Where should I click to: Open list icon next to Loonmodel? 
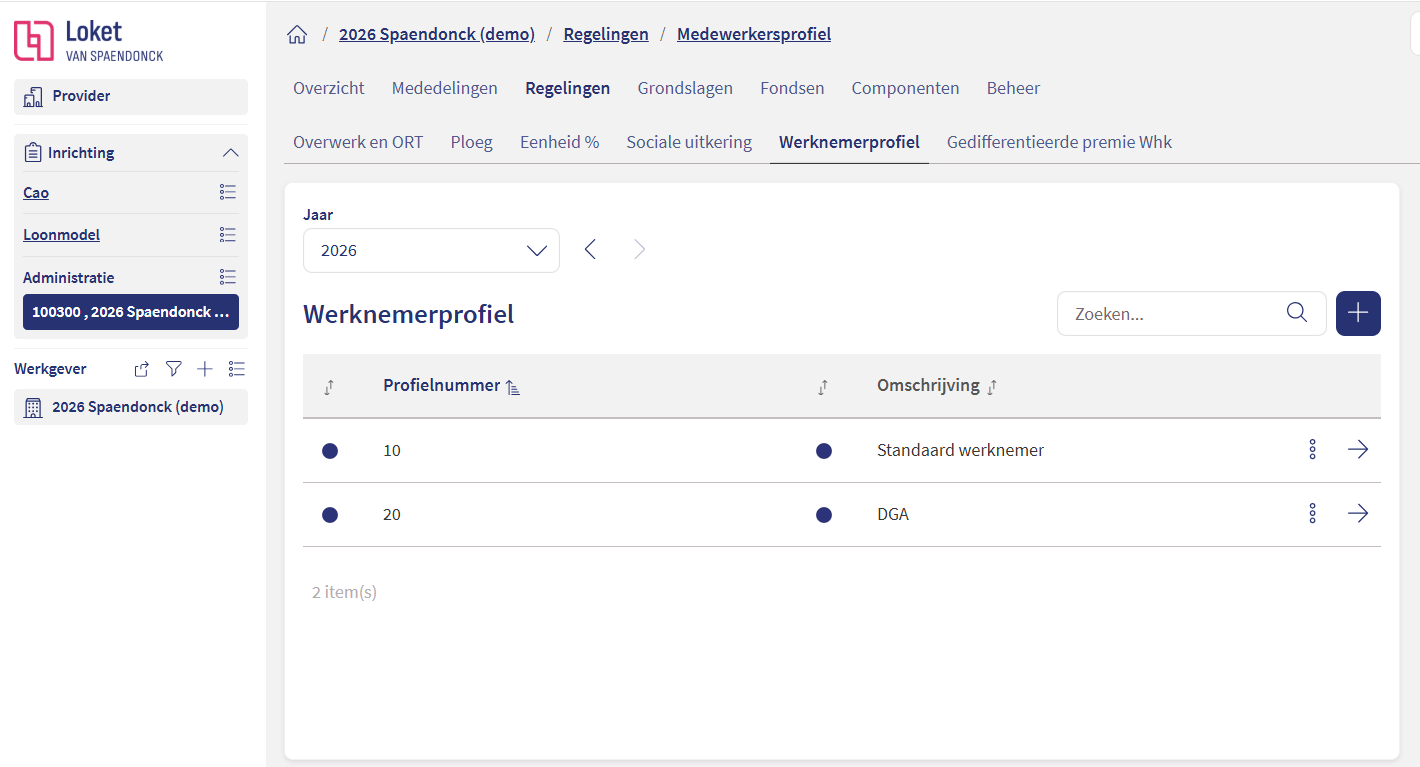tap(228, 235)
